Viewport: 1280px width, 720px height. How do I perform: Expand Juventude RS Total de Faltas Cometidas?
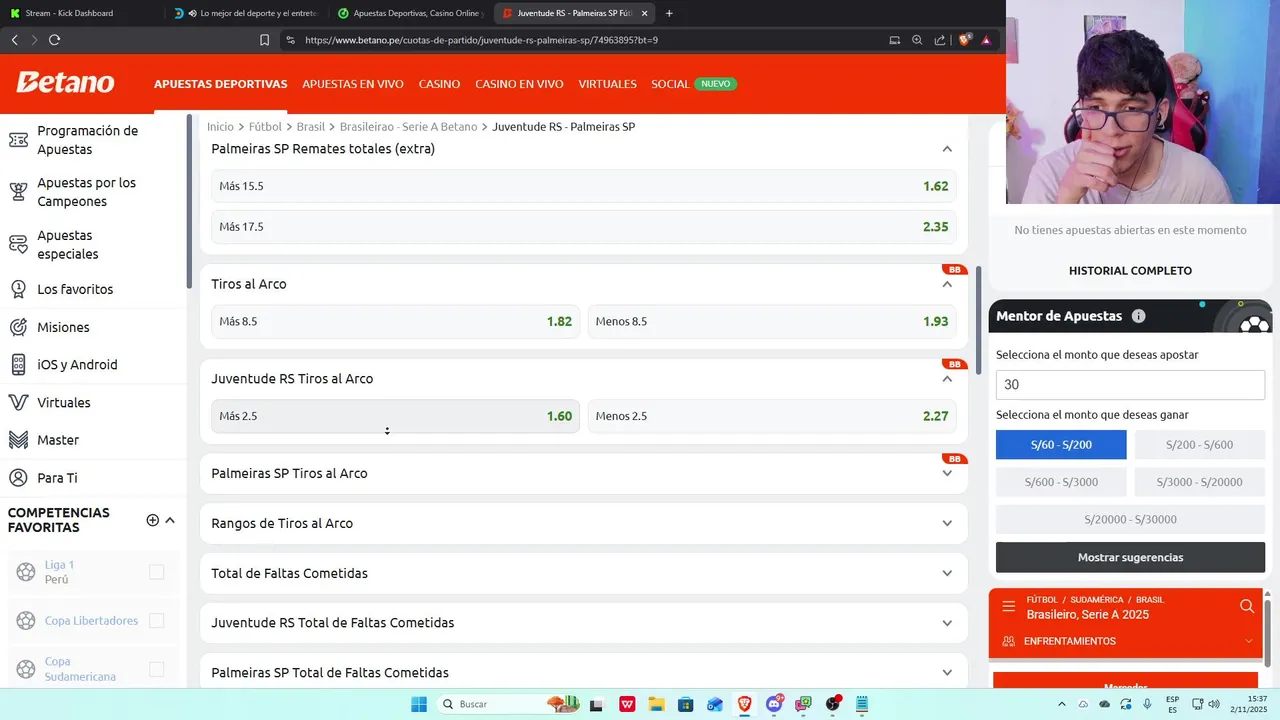947,623
